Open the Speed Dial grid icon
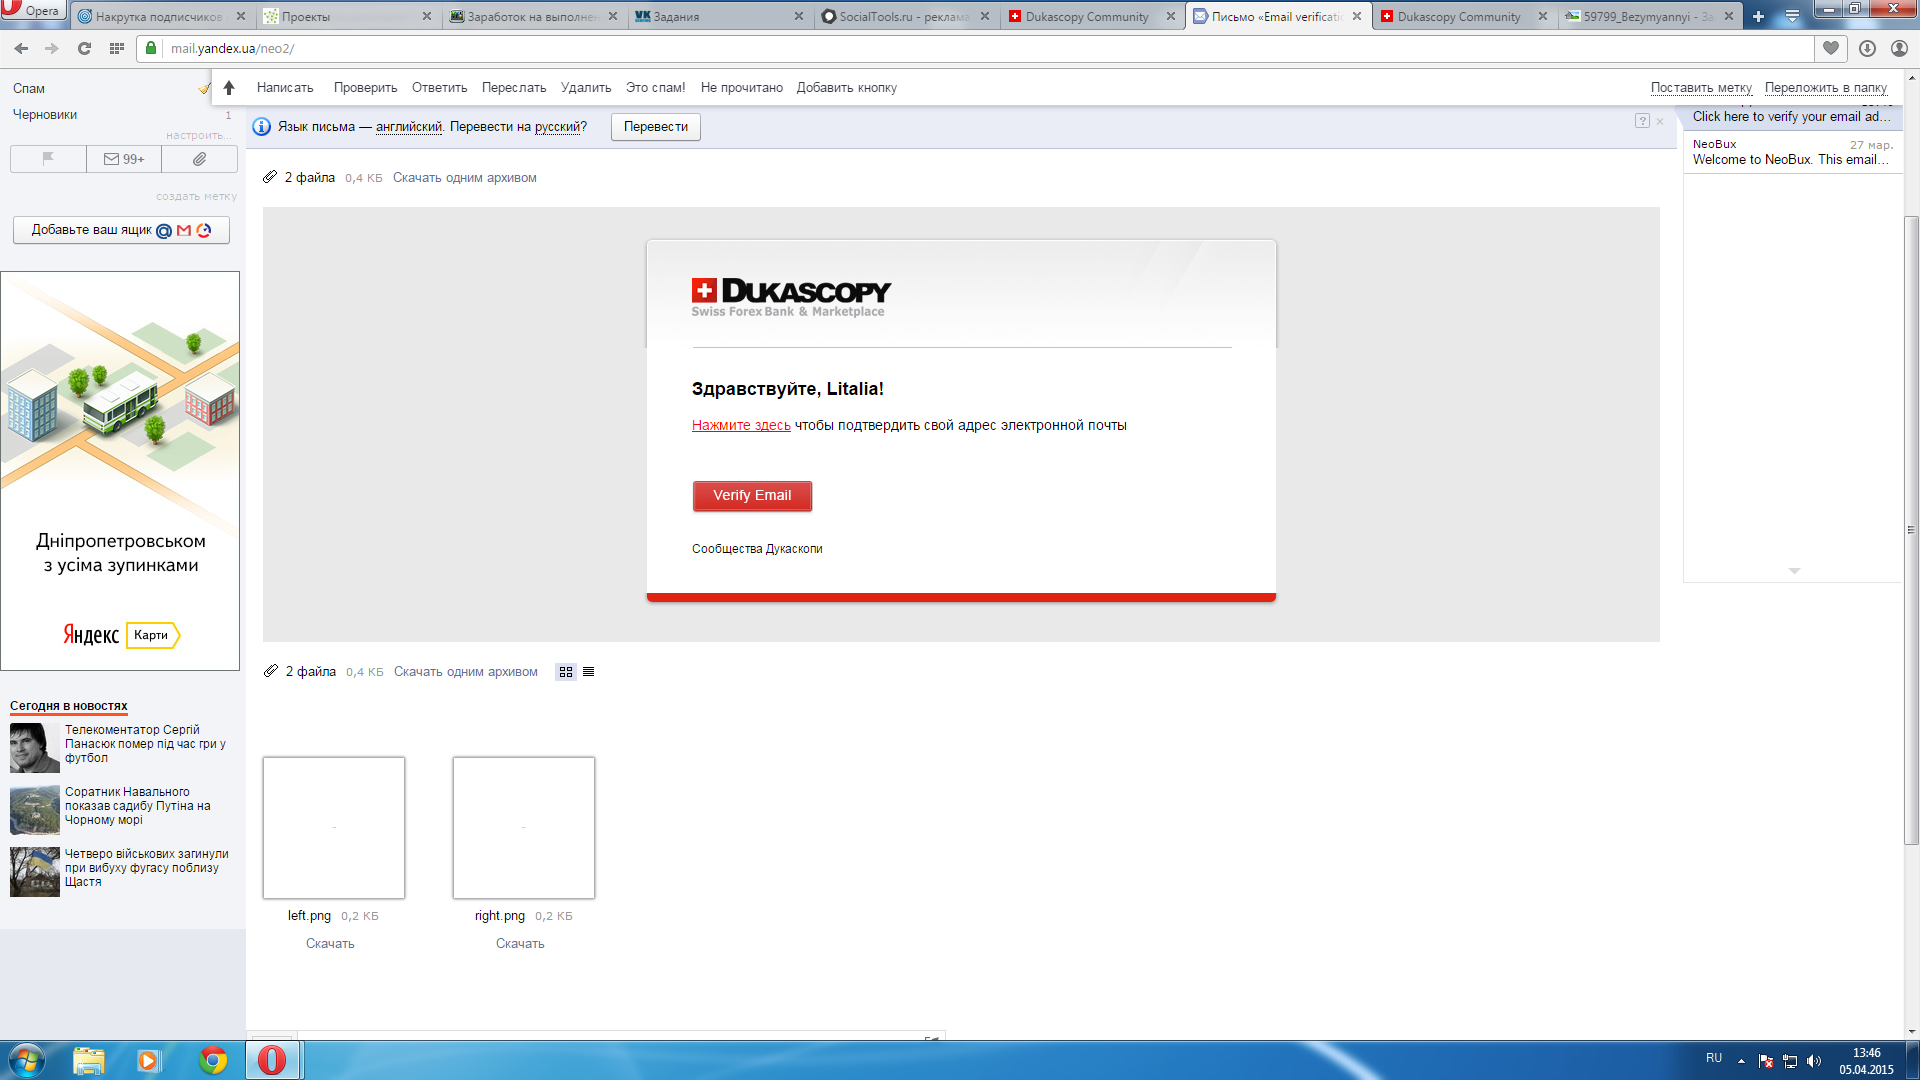1920x1080 pixels. (x=117, y=48)
